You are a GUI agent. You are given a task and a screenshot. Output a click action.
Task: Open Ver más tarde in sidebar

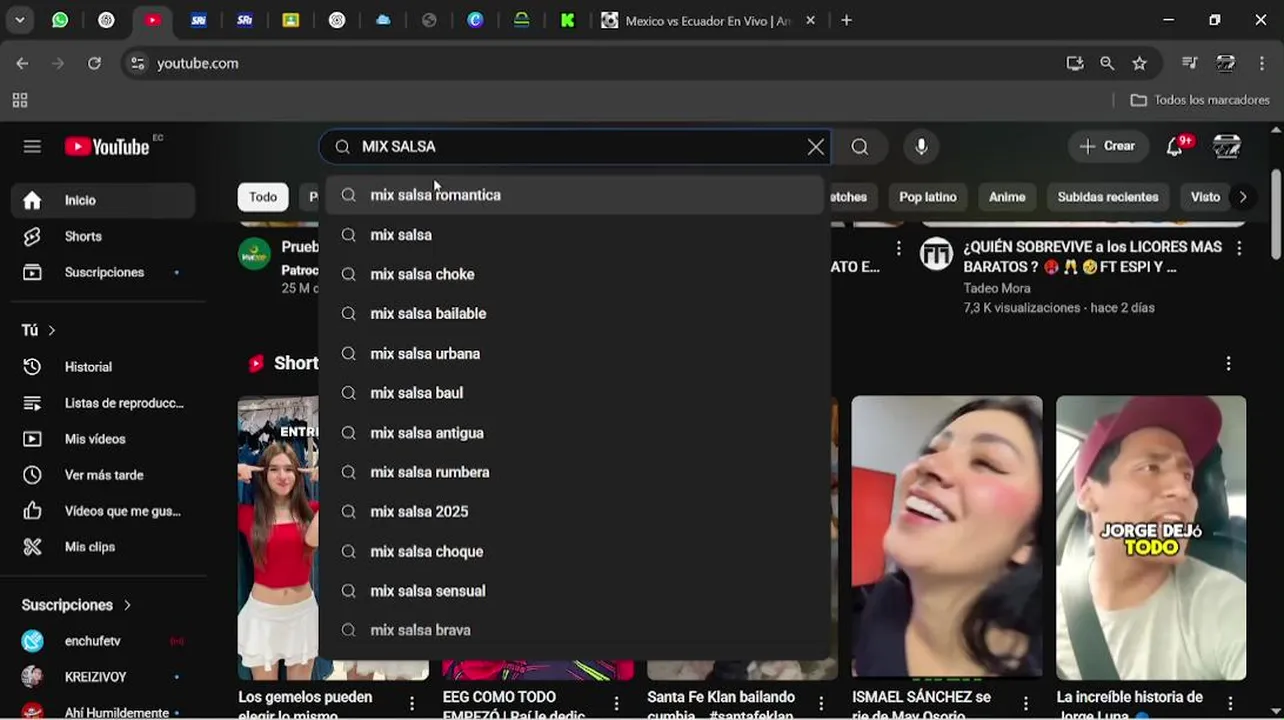pyautogui.click(x=103, y=475)
